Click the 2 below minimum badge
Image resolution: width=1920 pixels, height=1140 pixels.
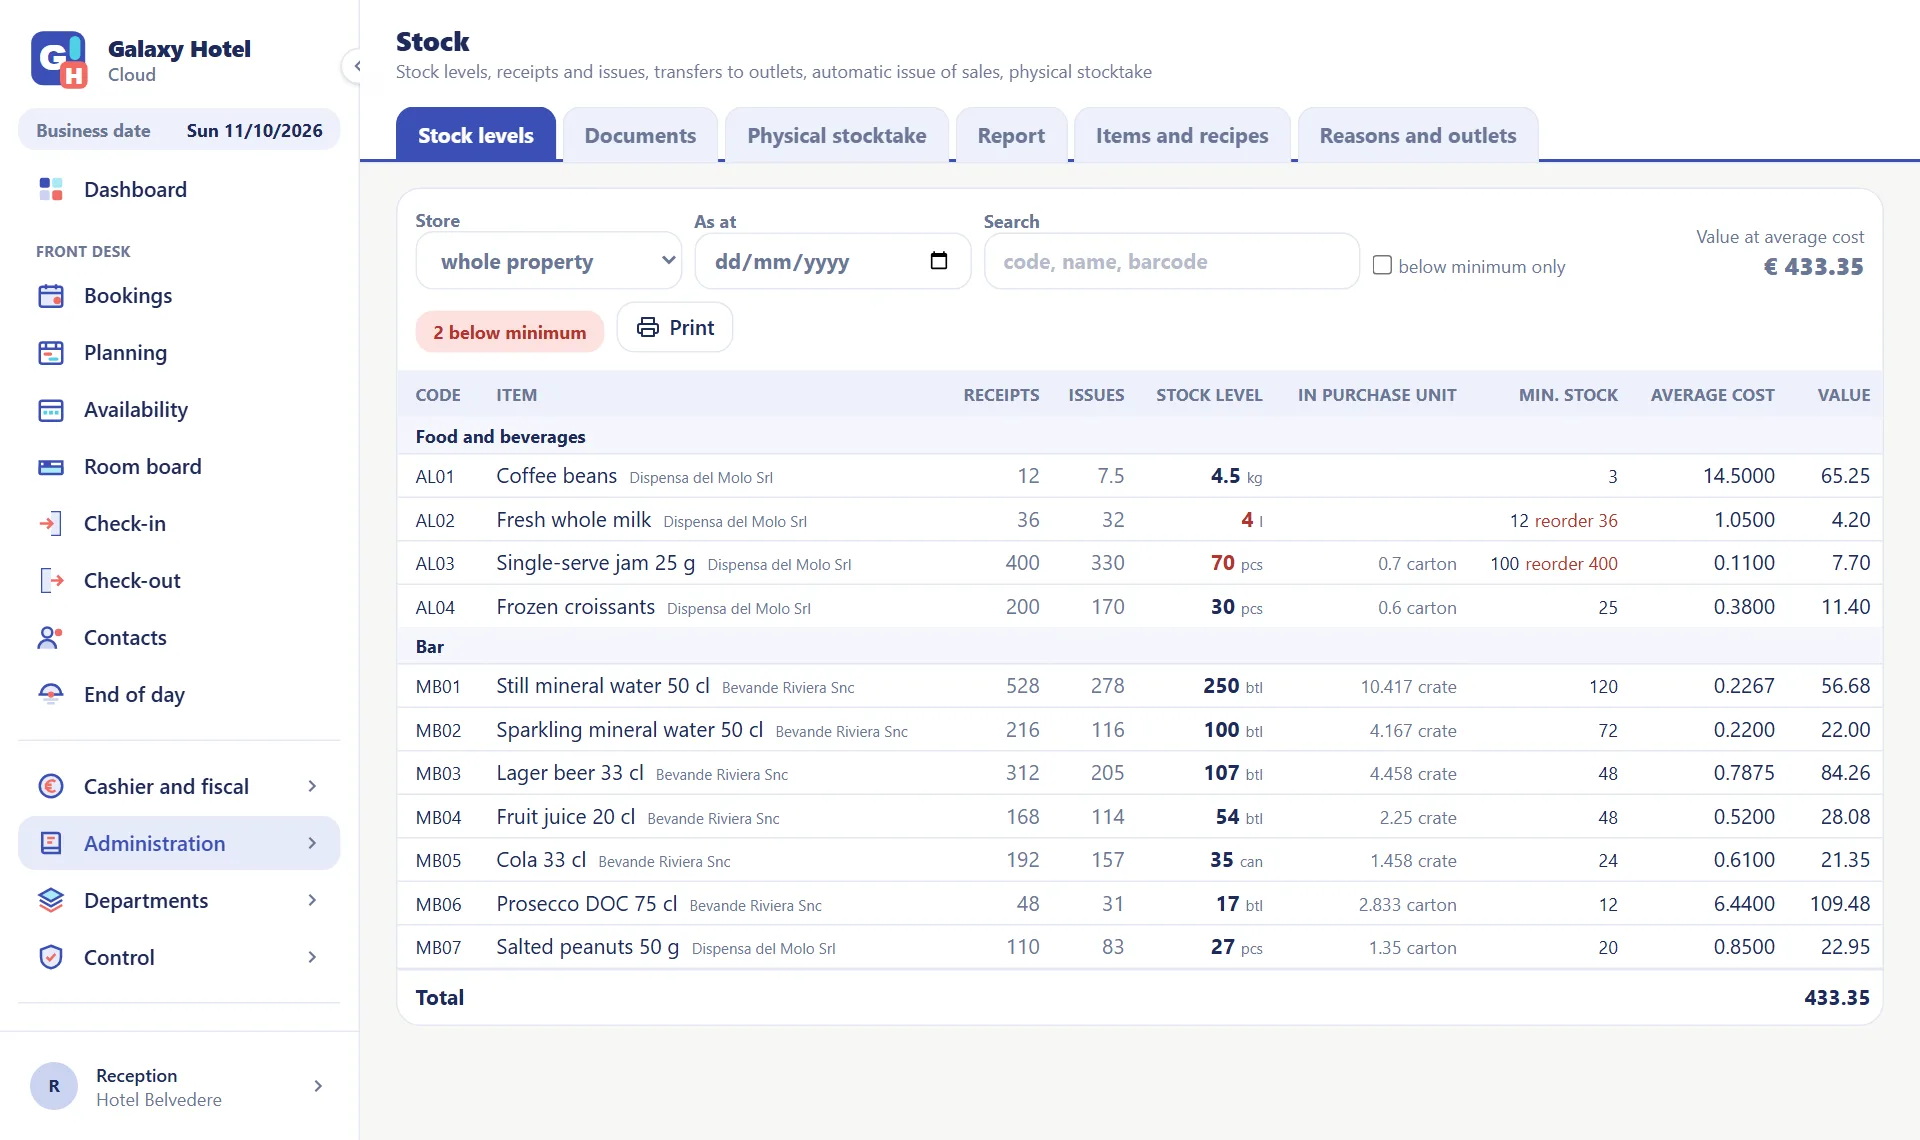click(510, 332)
